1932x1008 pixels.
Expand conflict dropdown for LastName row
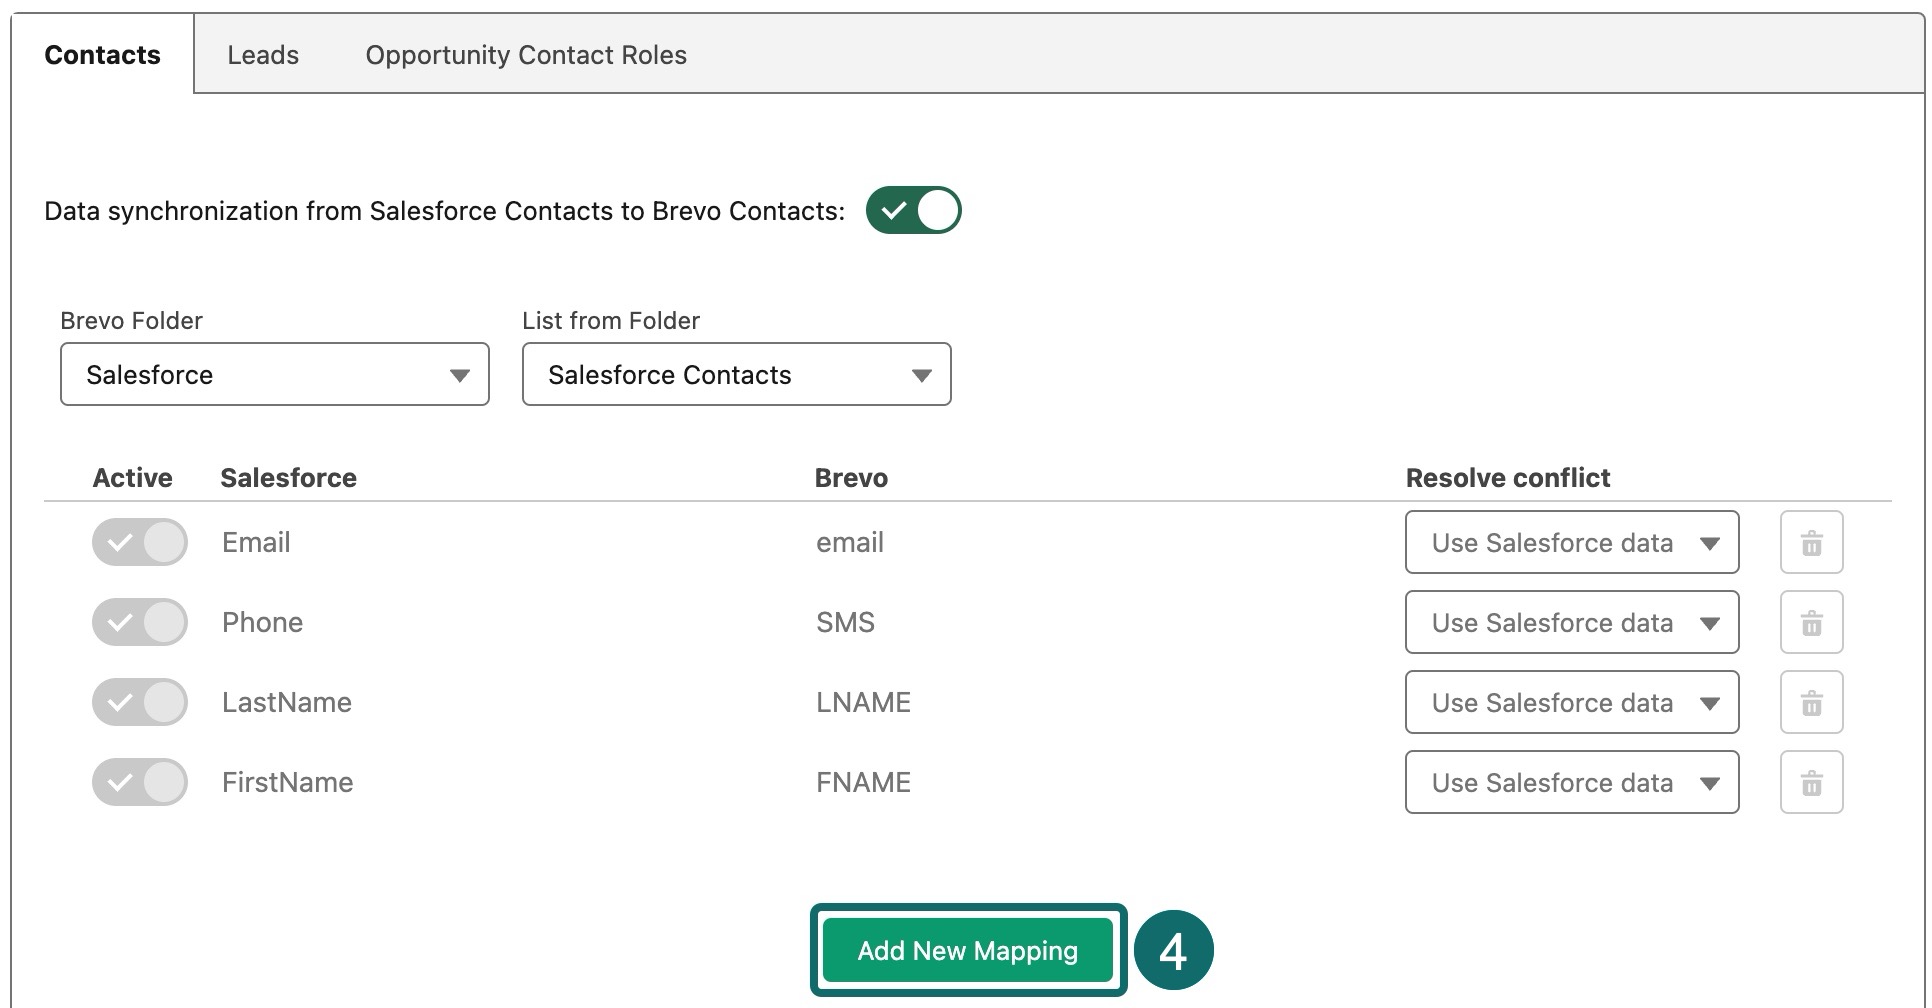[1572, 702]
